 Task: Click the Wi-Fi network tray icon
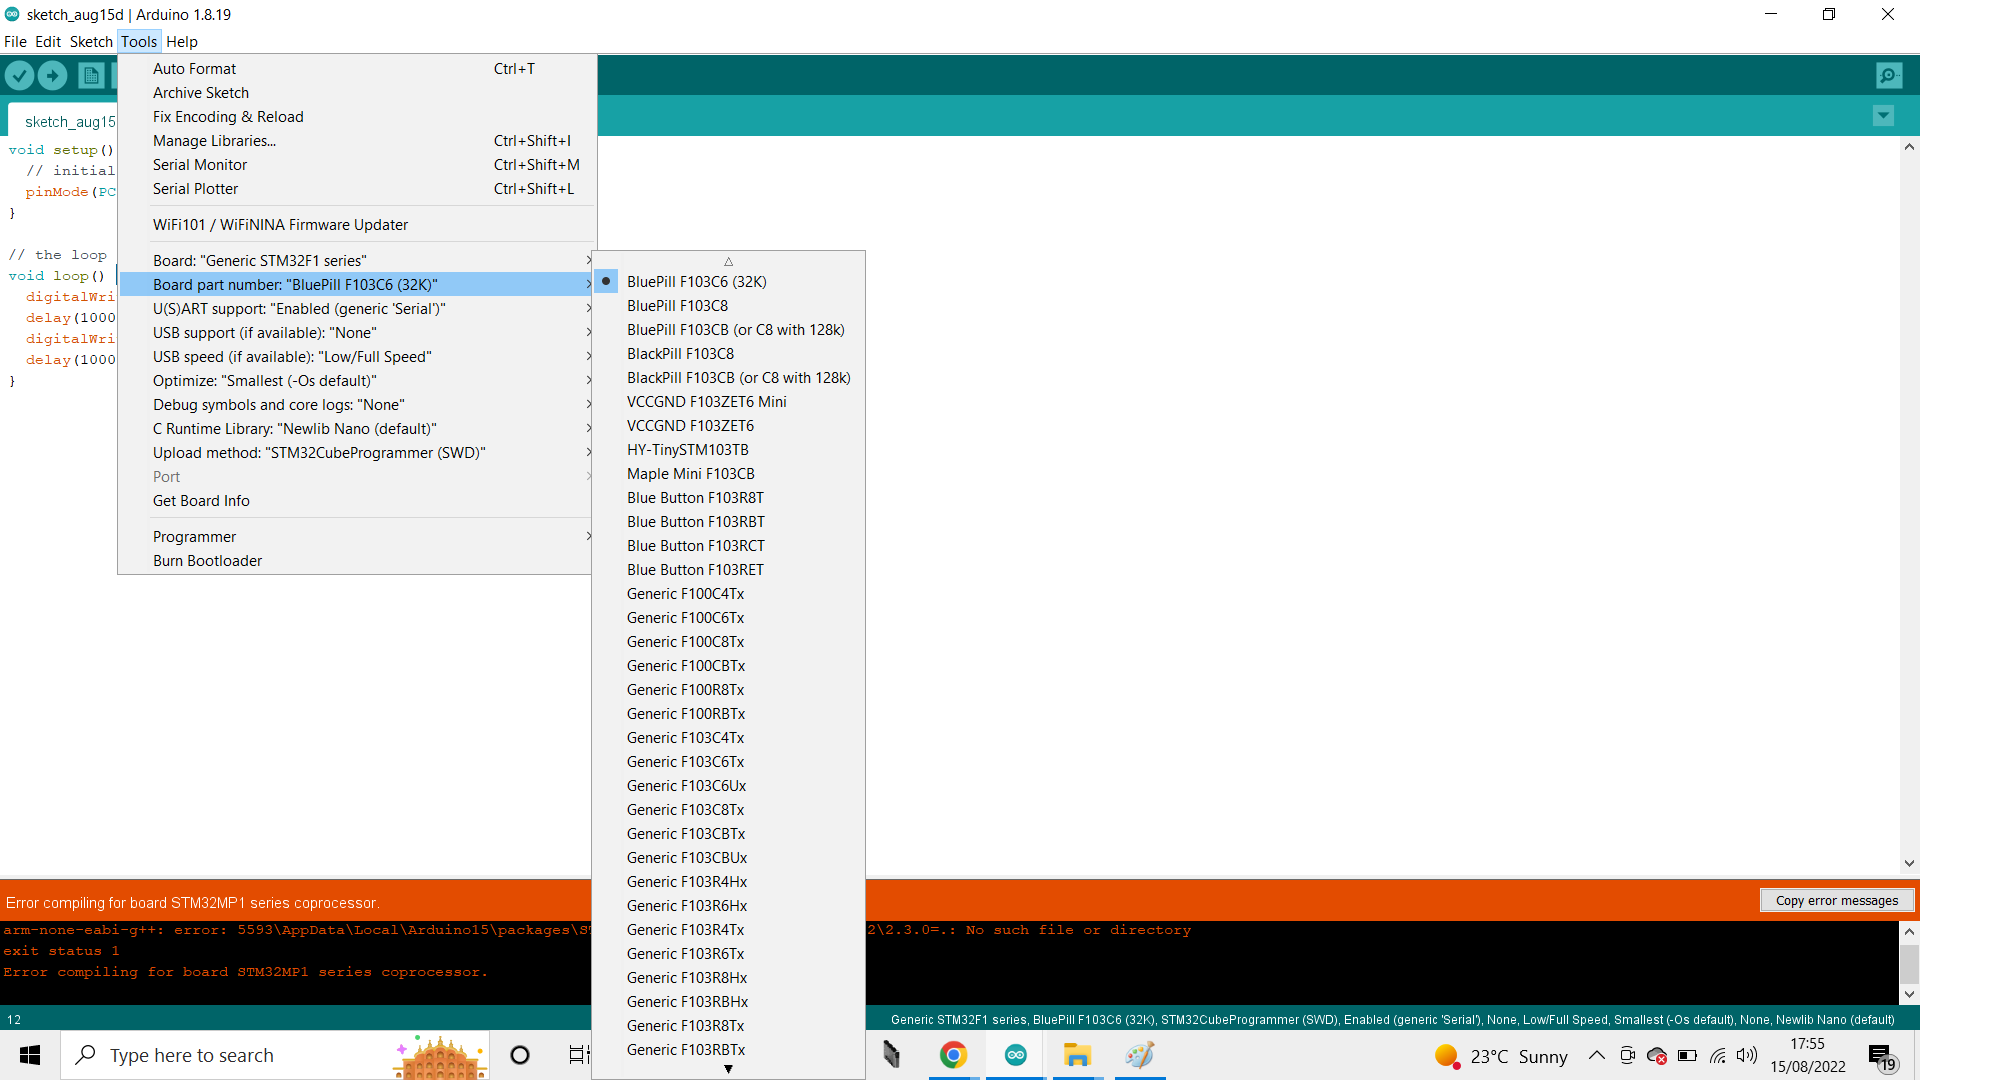tap(1718, 1056)
